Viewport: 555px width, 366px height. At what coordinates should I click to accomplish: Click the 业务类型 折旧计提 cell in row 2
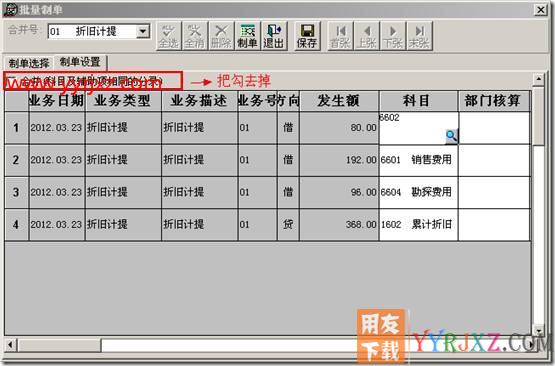point(123,160)
